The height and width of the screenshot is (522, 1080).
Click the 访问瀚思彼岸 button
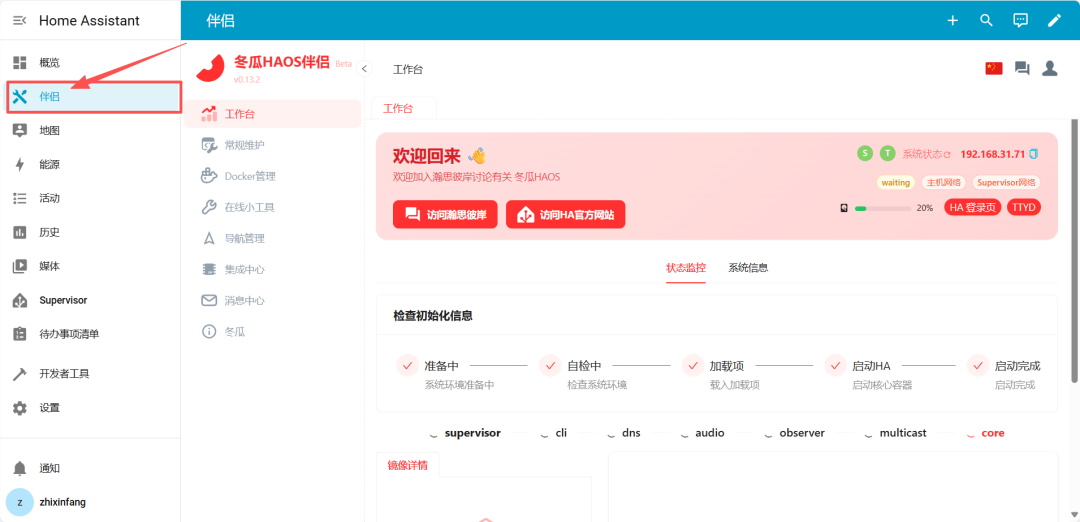445,214
